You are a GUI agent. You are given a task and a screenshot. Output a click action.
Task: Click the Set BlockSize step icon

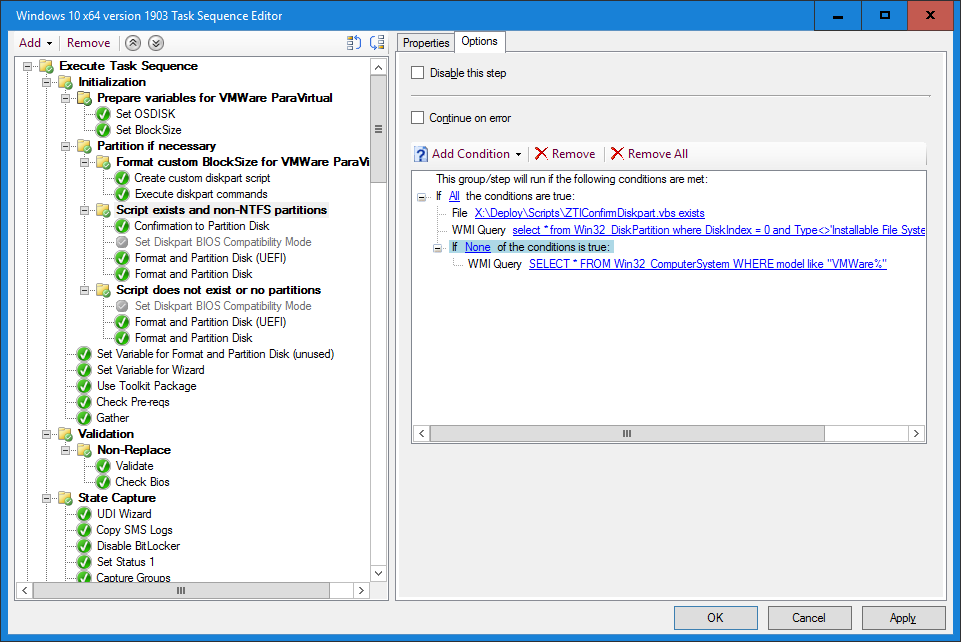tap(104, 130)
